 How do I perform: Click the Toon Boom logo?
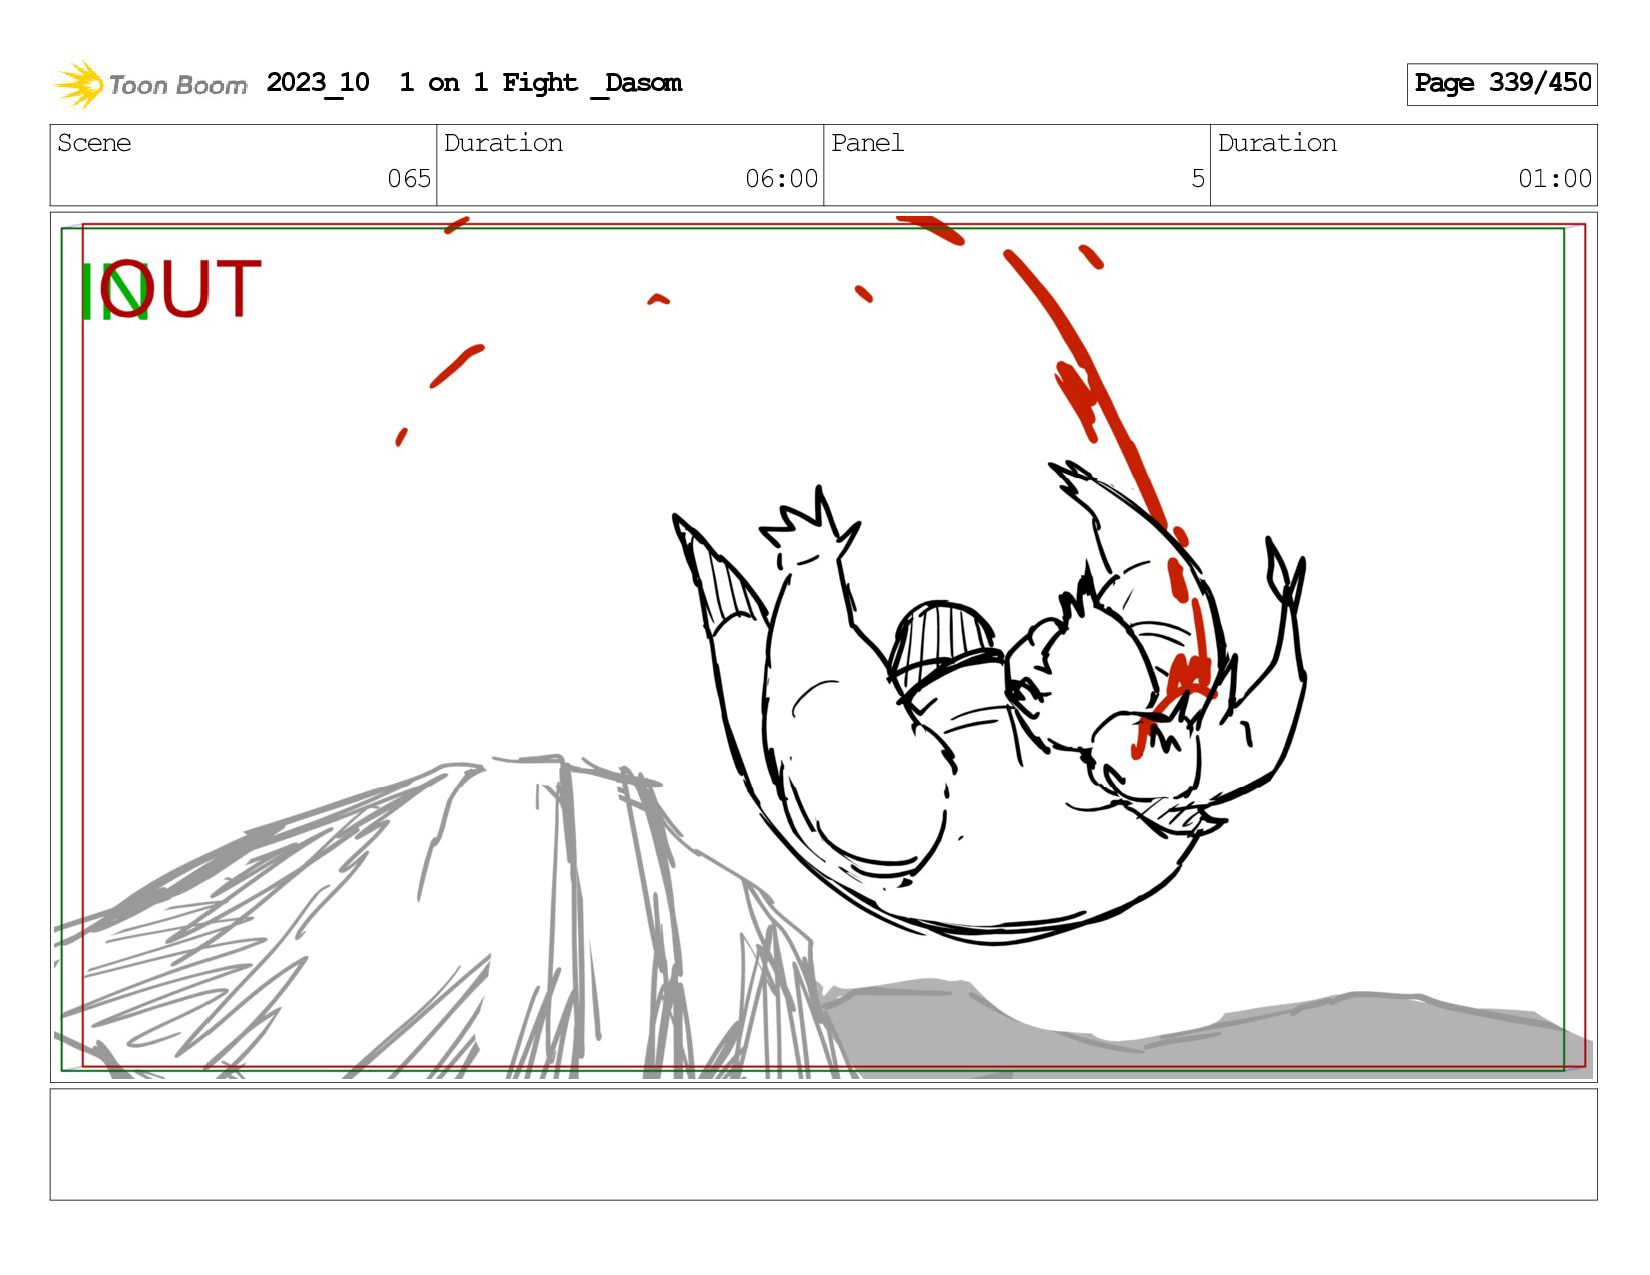[x=150, y=84]
